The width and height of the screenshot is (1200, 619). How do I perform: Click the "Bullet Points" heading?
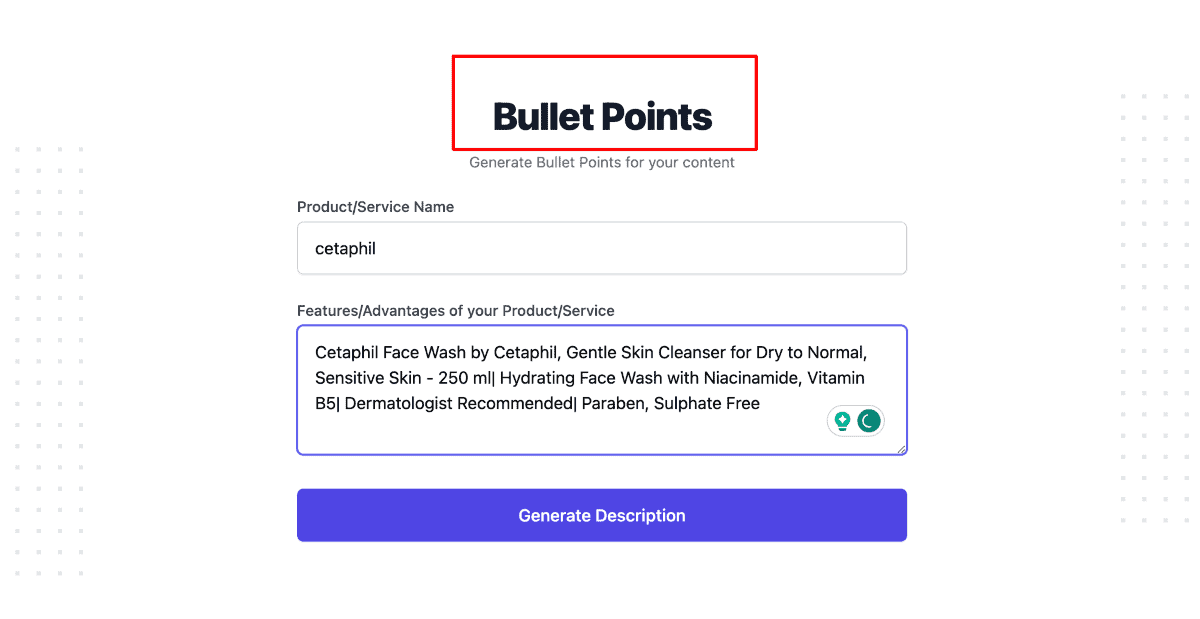(602, 117)
